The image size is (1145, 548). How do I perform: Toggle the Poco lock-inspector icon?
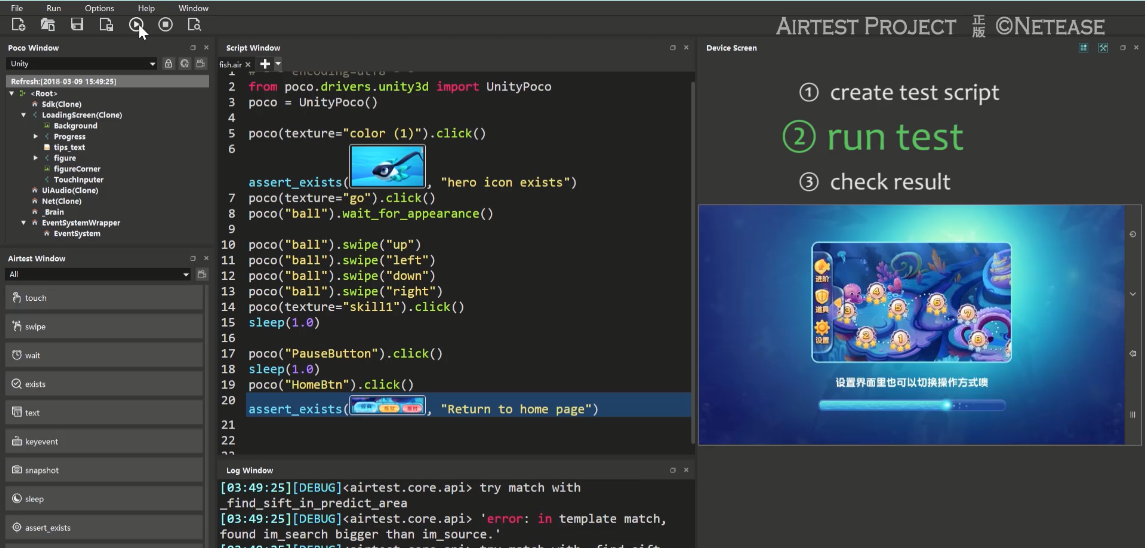click(x=169, y=64)
